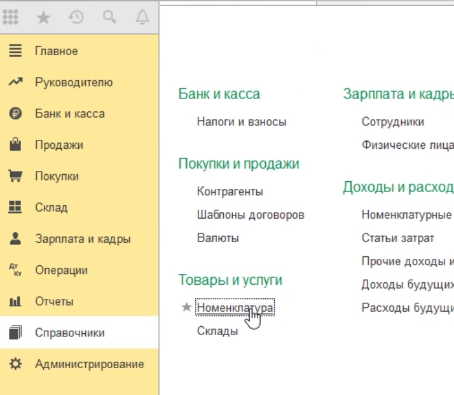
Task: Open the Сотрудники link
Action: pos(393,122)
